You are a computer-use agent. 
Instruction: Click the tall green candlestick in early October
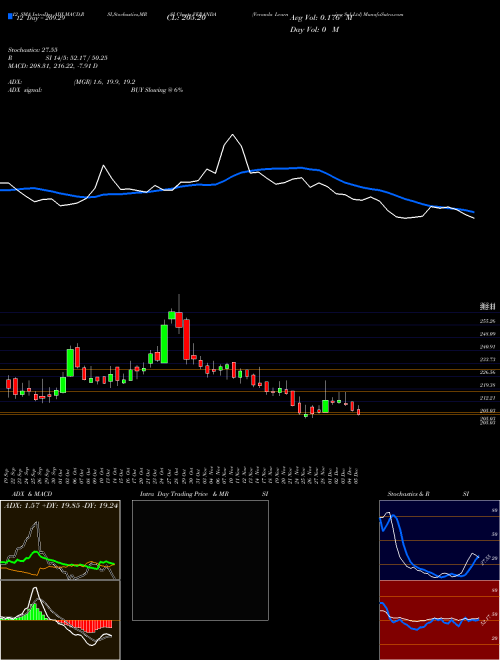tap(70, 362)
